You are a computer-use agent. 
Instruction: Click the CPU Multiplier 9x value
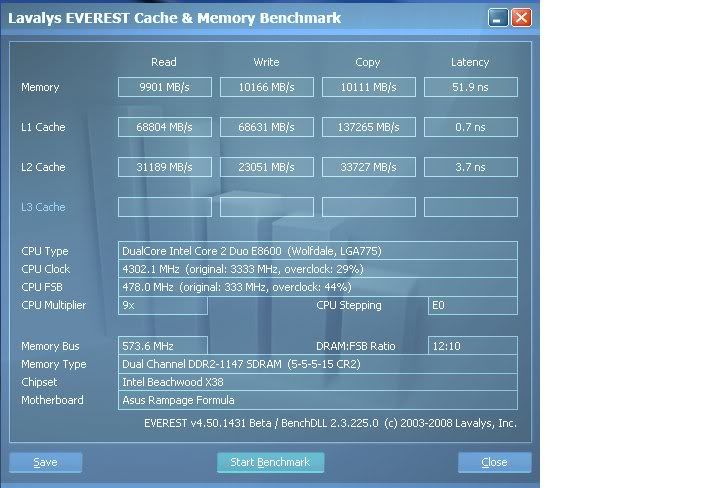coord(163,305)
